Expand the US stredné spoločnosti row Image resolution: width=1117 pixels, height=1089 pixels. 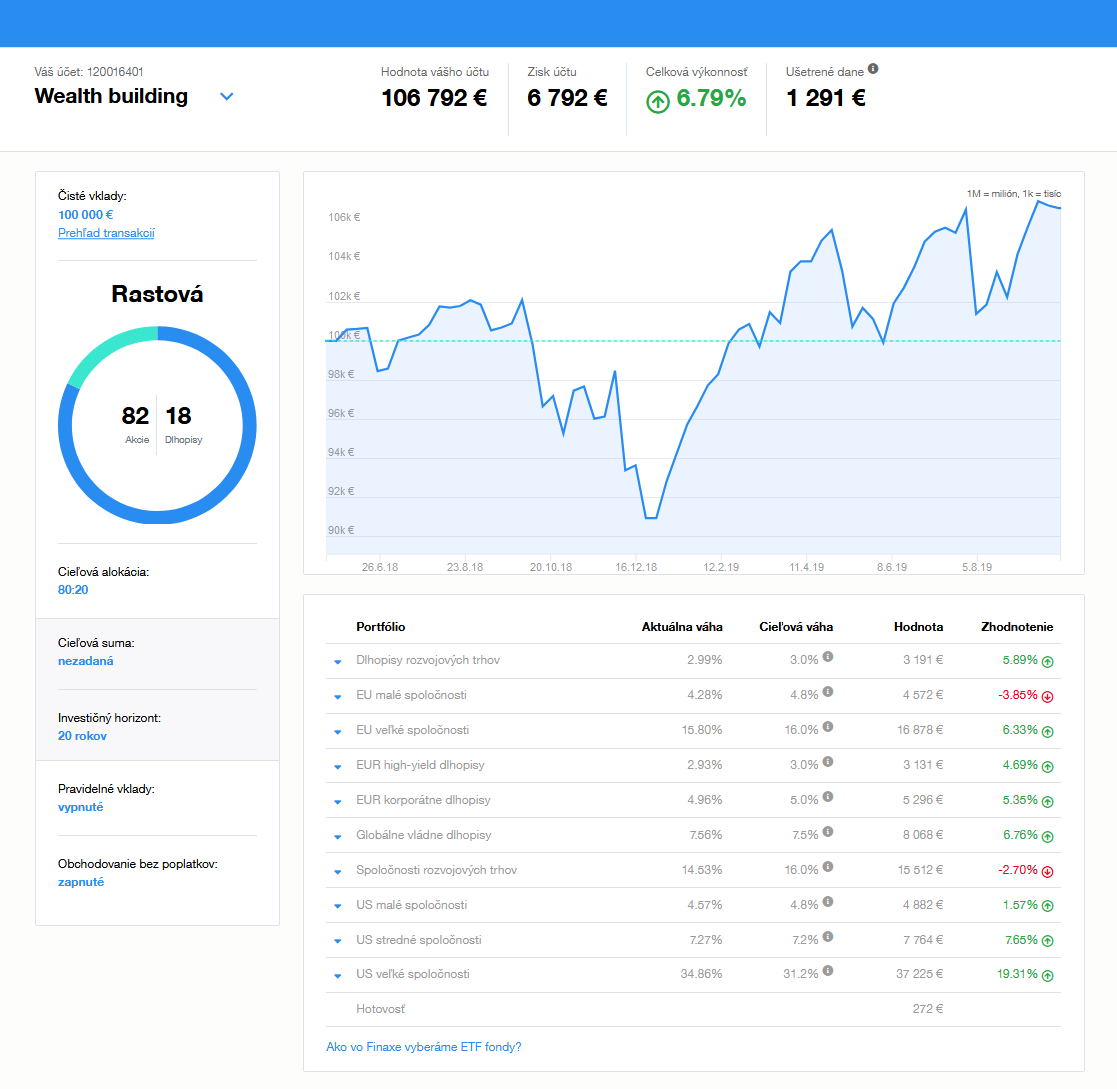(x=338, y=942)
